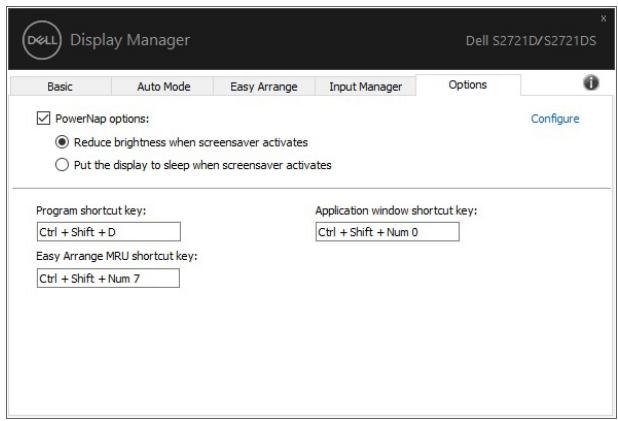Viewport: 618px width, 421px height.
Task: Click the Easy Arrange MRU shortcut field
Action: (108, 278)
